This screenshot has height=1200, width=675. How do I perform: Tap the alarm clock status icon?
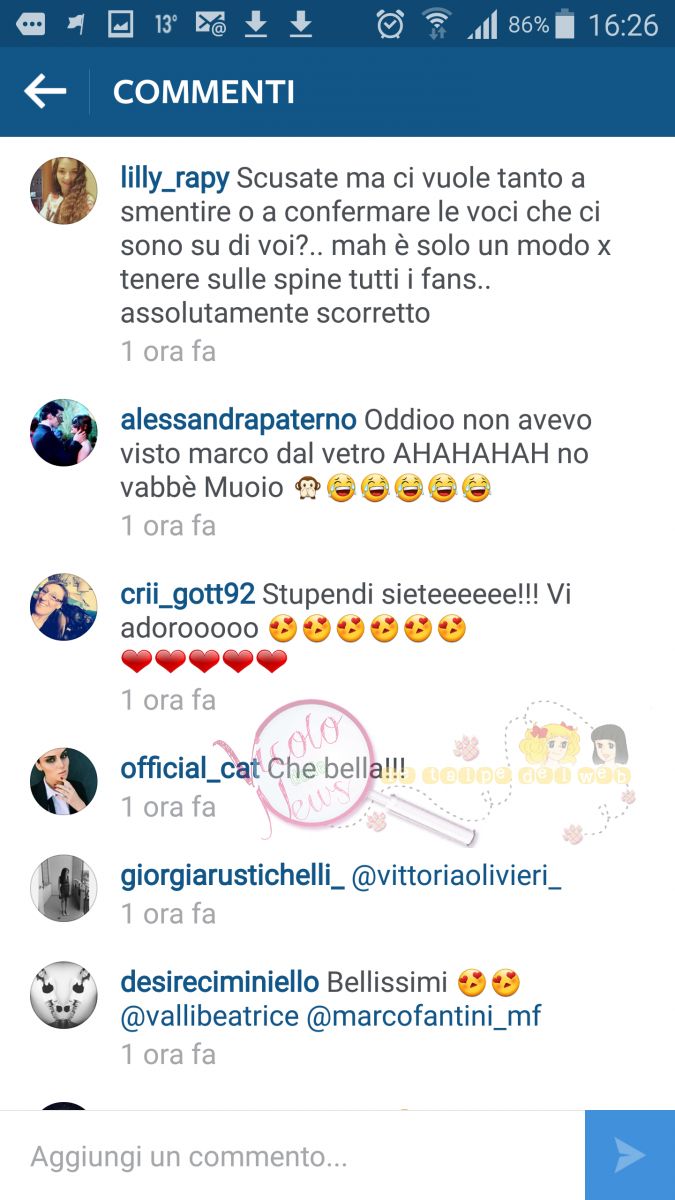(390, 24)
